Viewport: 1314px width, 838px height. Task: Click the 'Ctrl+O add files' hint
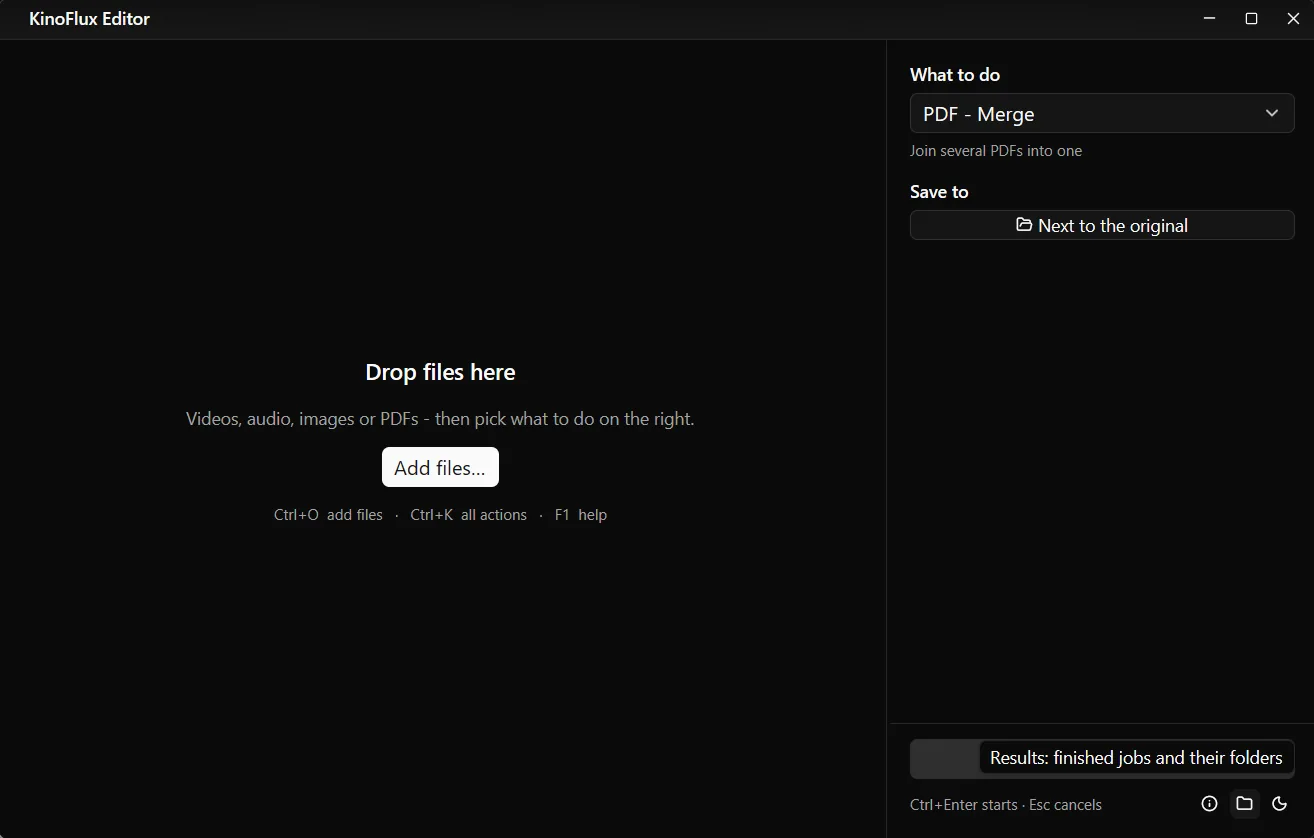click(x=328, y=515)
